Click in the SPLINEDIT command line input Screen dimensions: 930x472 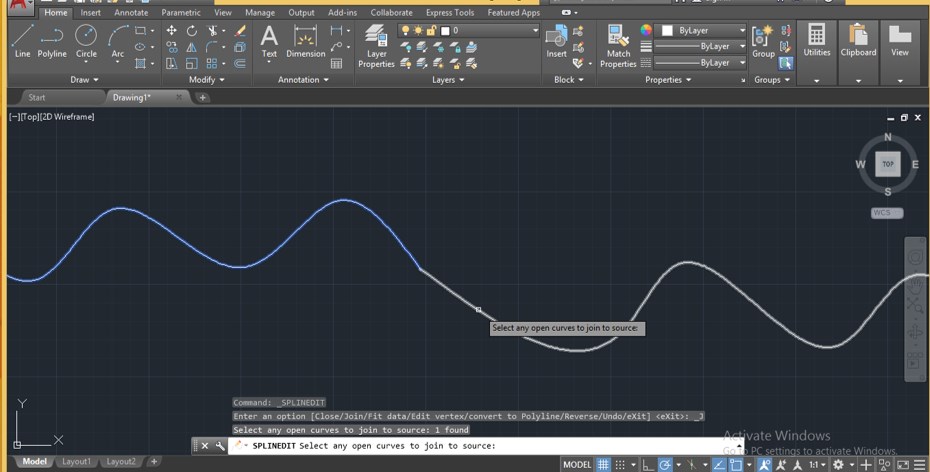600,446
